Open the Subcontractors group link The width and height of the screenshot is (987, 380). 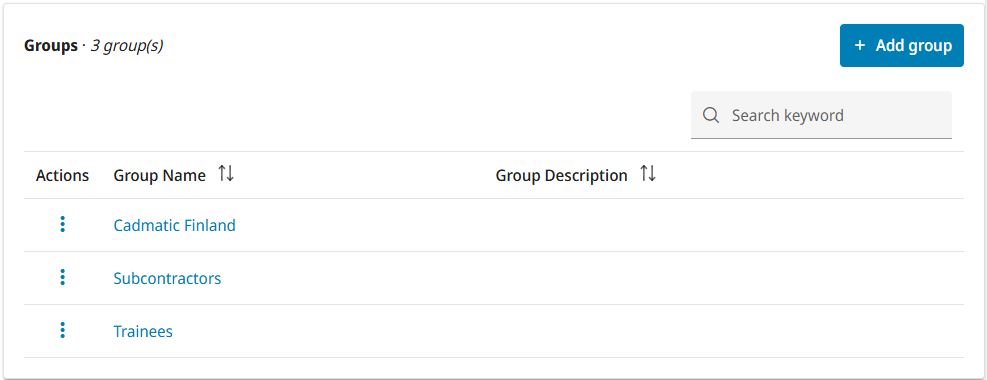point(167,278)
